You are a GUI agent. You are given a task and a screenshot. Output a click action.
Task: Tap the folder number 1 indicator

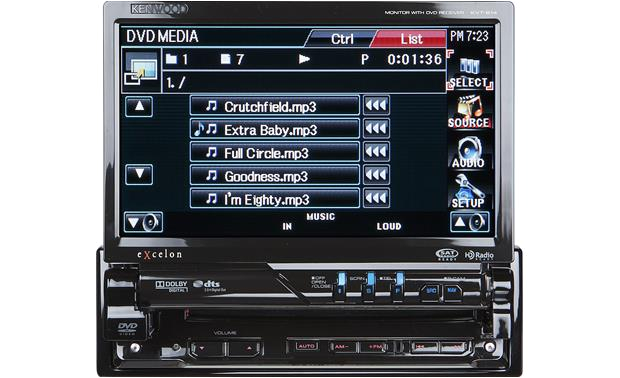click(x=177, y=59)
